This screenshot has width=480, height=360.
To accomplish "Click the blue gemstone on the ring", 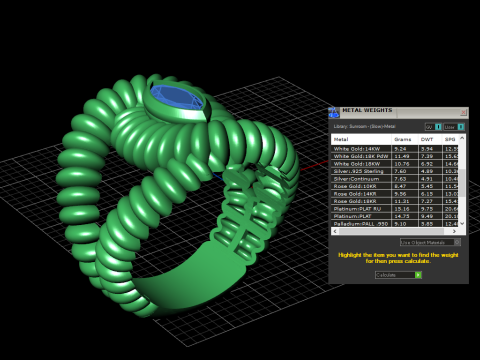I will 177,98.
